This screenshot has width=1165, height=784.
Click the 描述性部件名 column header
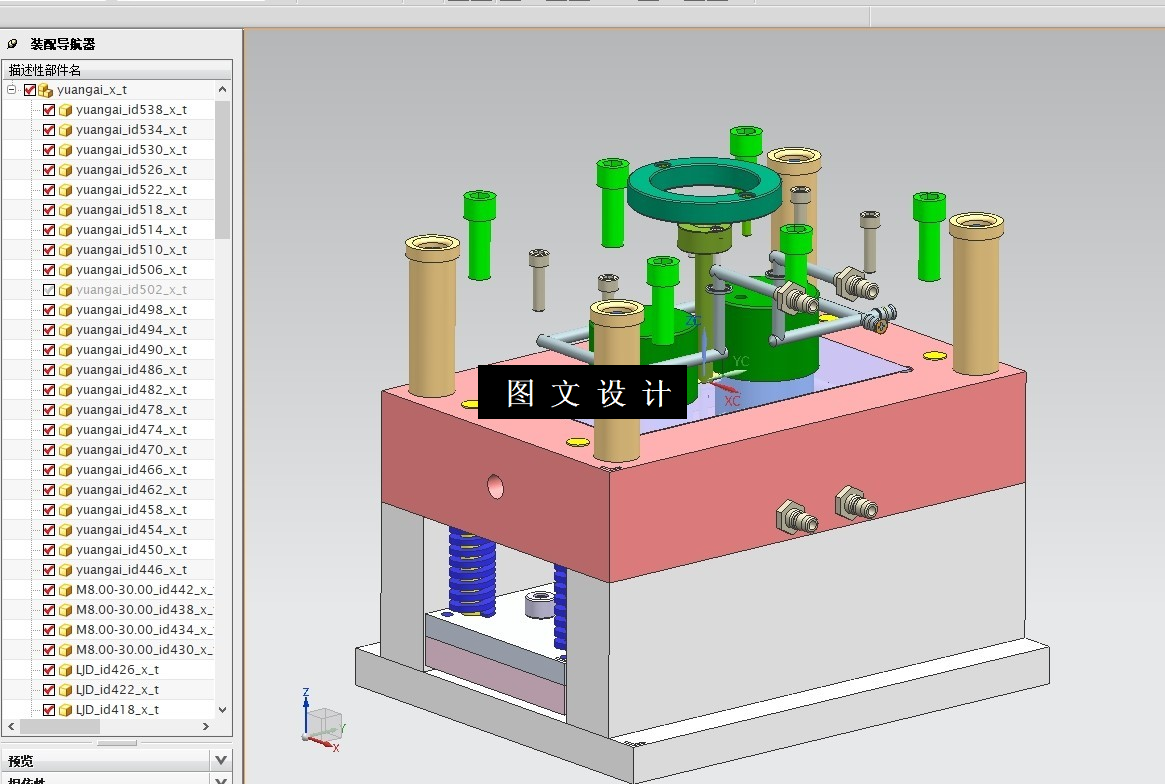point(117,70)
